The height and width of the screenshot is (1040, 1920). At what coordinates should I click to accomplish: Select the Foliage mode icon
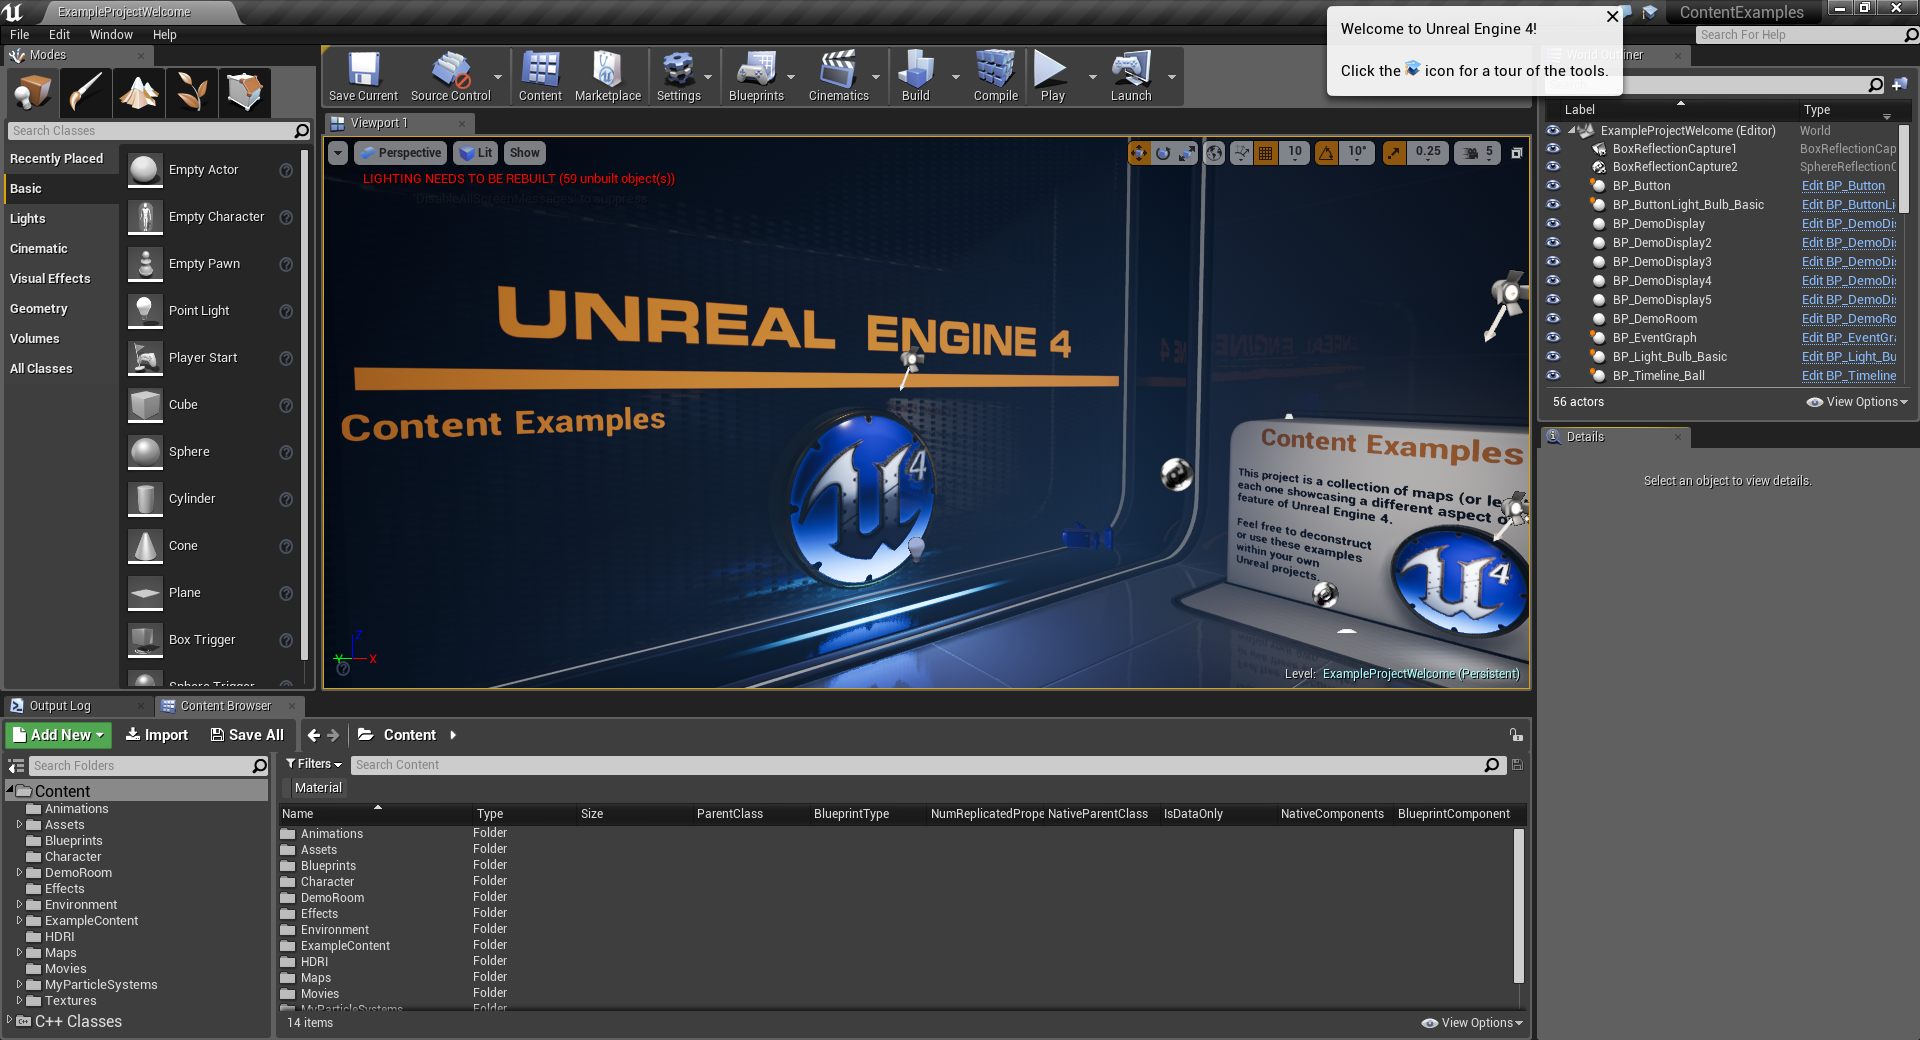(x=192, y=93)
